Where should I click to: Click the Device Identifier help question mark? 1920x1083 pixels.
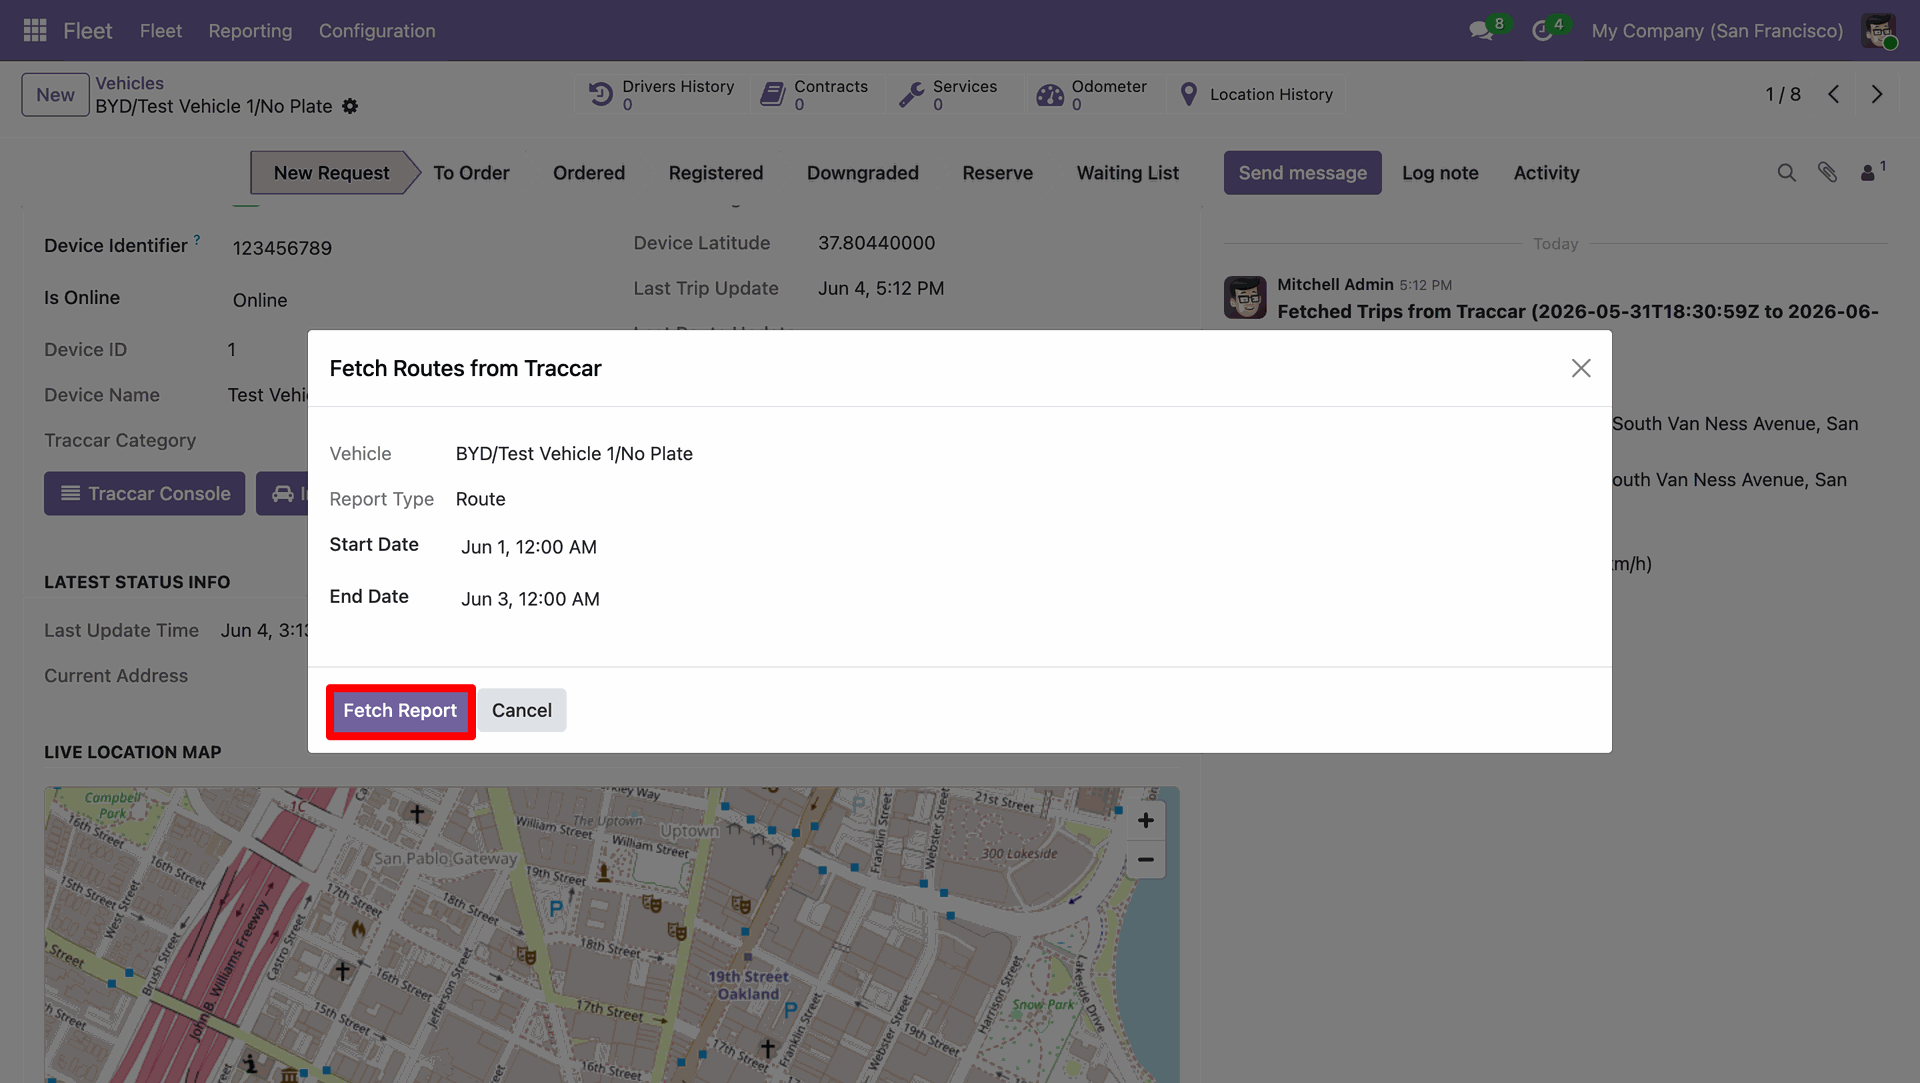click(197, 239)
